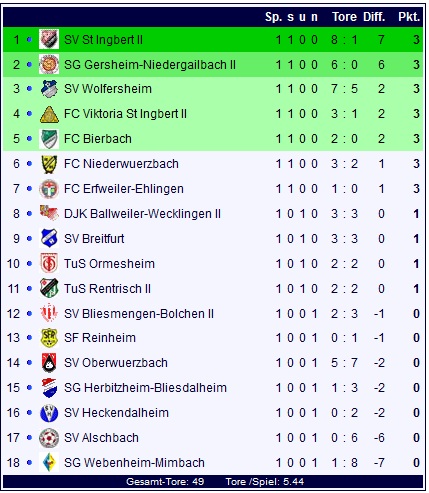The height and width of the screenshot is (493, 429).
Task: Open the FC Bierbach green shield crest
Action: (x=49, y=139)
